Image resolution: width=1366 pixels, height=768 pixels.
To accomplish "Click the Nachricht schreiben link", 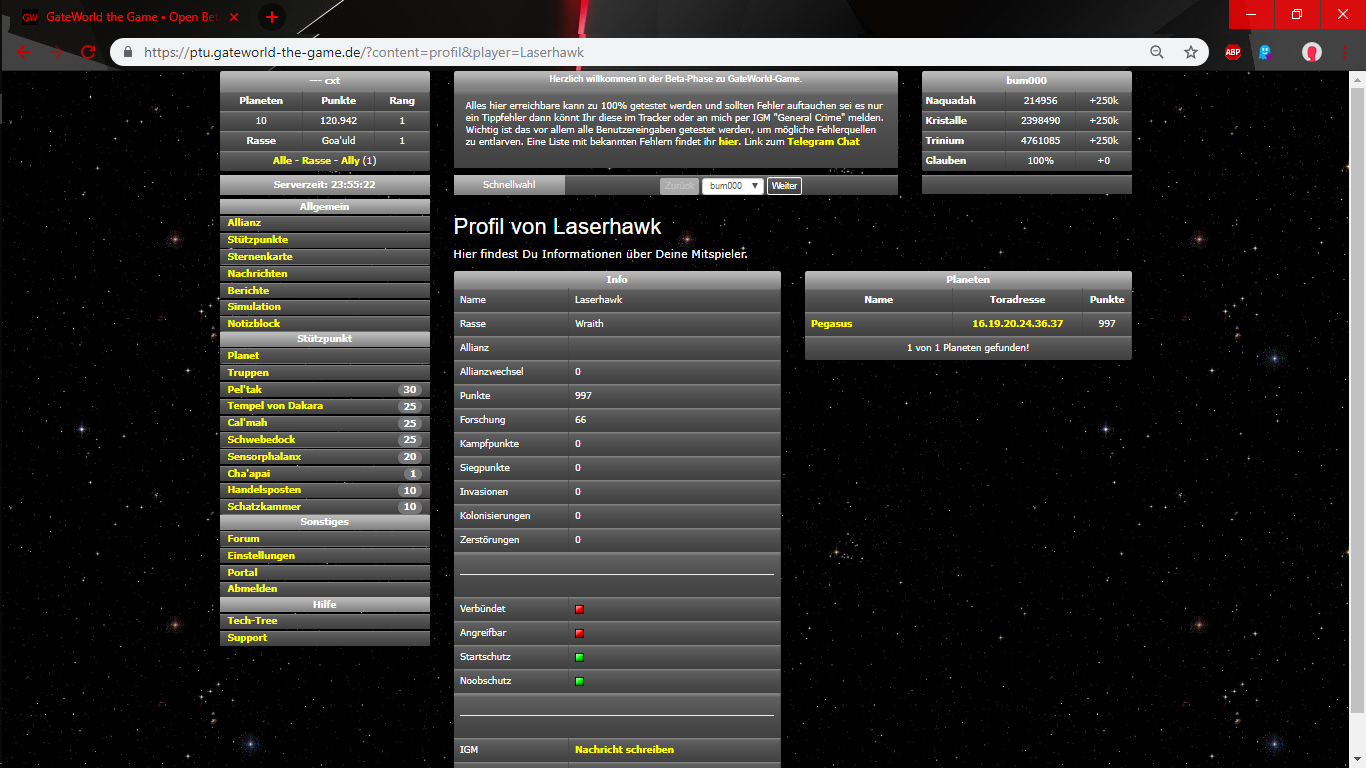I will [x=624, y=749].
